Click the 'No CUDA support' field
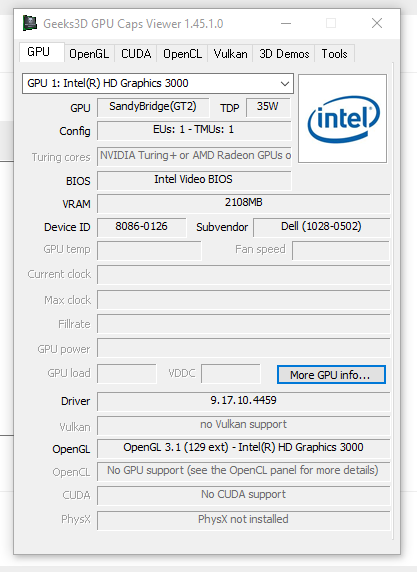 point(243,495)
